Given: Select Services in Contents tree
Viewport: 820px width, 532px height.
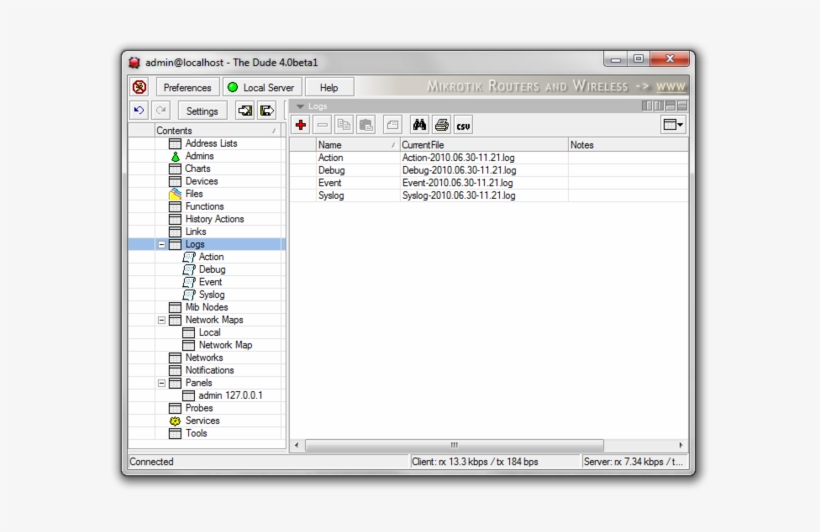Looking at the screenshot, I should click(202, 421).
